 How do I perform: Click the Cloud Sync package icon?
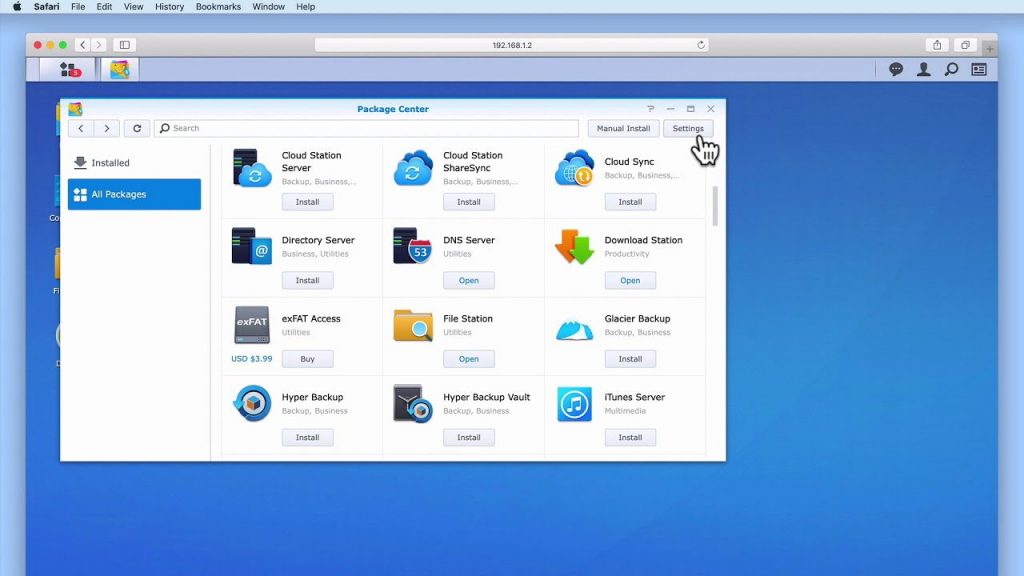pyautogui.click(x=574, y=168)
